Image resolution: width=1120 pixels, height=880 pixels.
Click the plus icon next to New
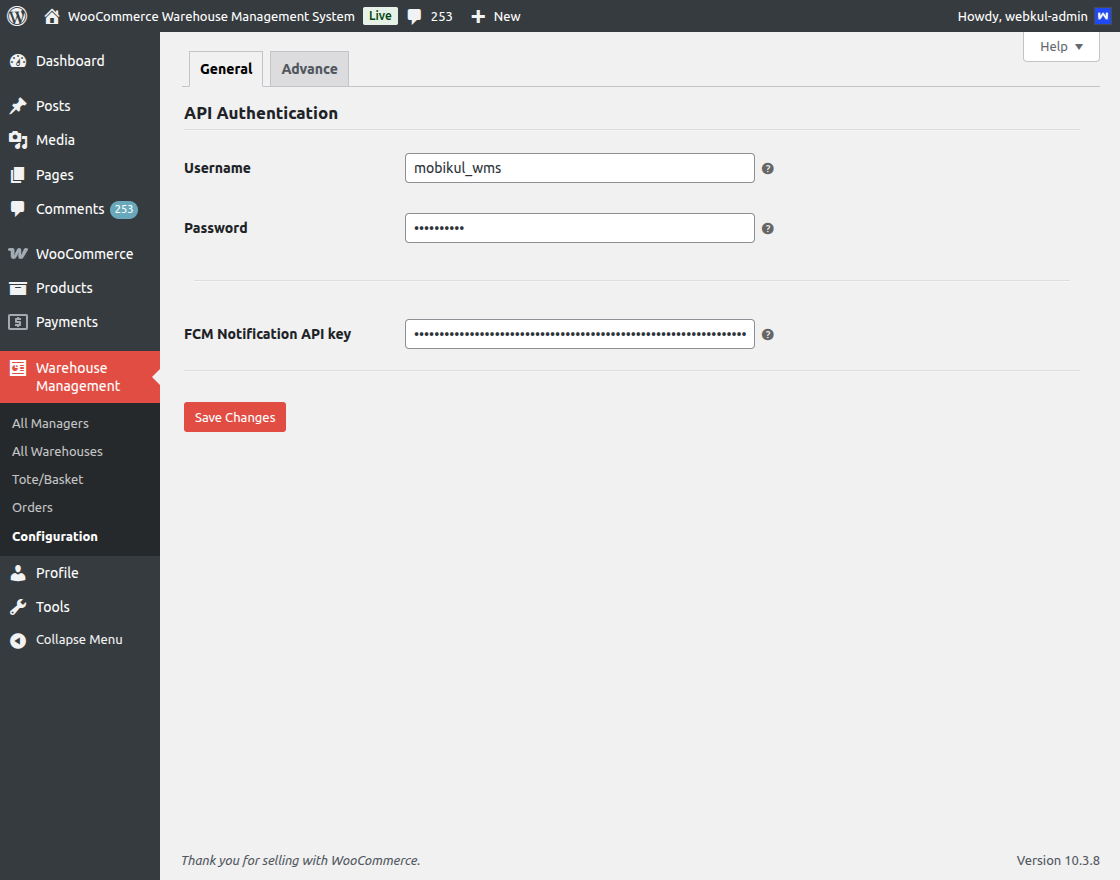(x=478, y=16)
